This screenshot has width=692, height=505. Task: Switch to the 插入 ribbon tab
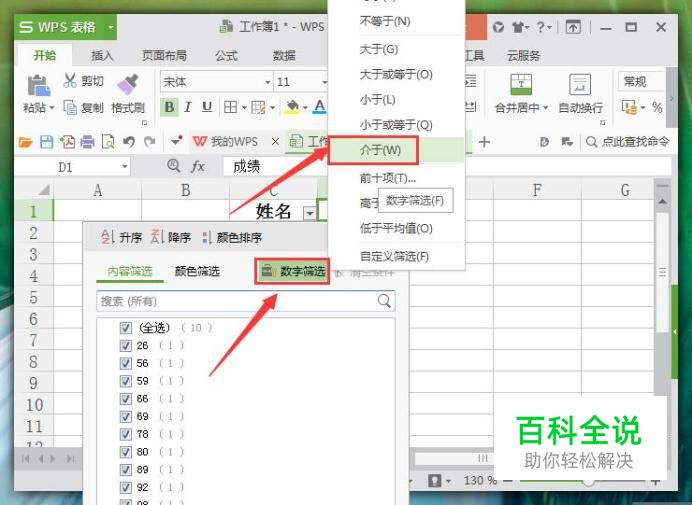[x=102, y=56]
